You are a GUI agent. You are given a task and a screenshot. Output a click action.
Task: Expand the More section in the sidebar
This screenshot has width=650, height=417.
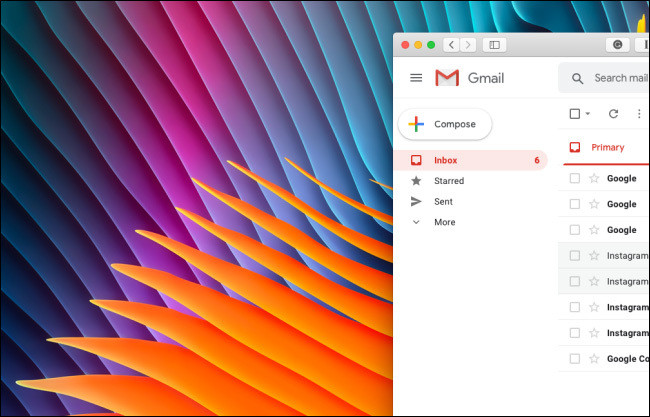(x=444, y=222)
